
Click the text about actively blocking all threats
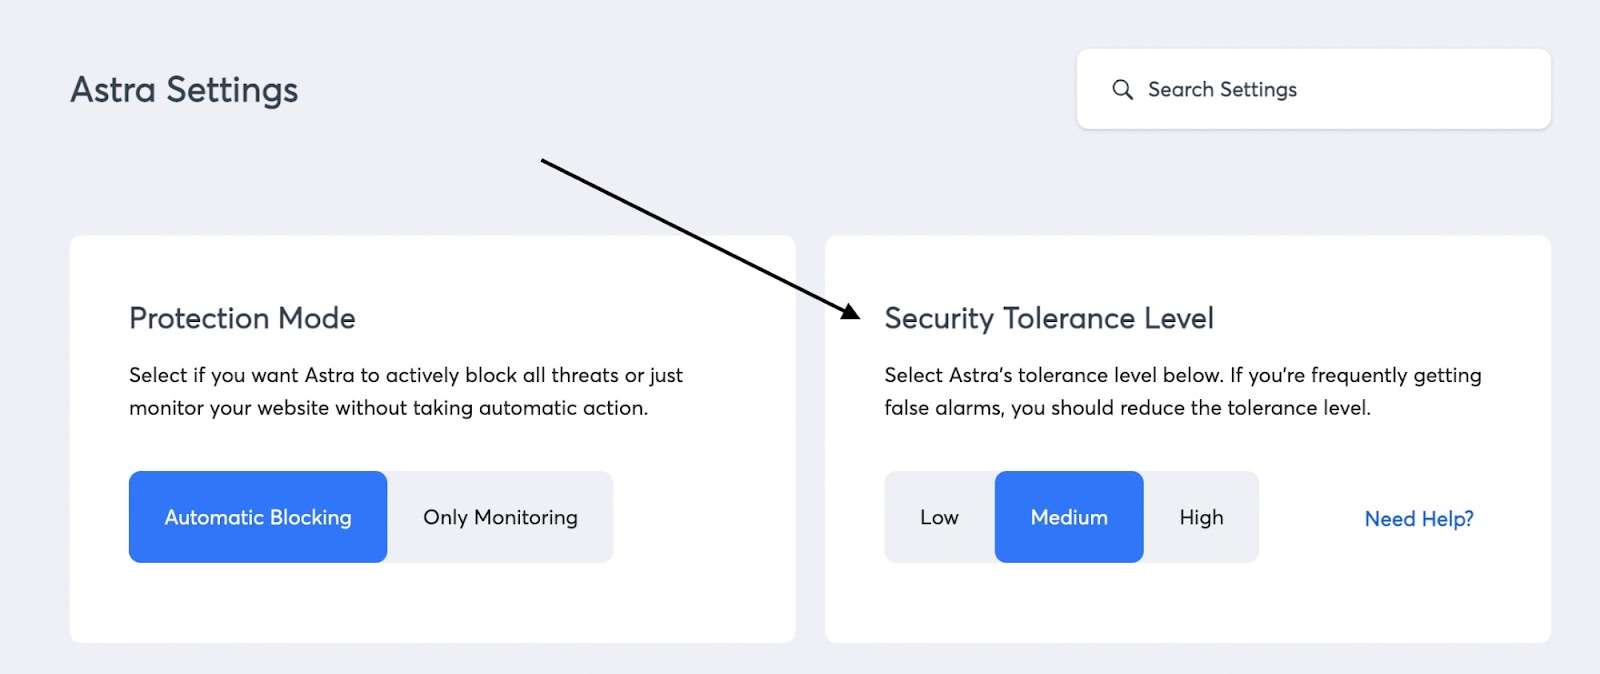click(x=405, y=375)
